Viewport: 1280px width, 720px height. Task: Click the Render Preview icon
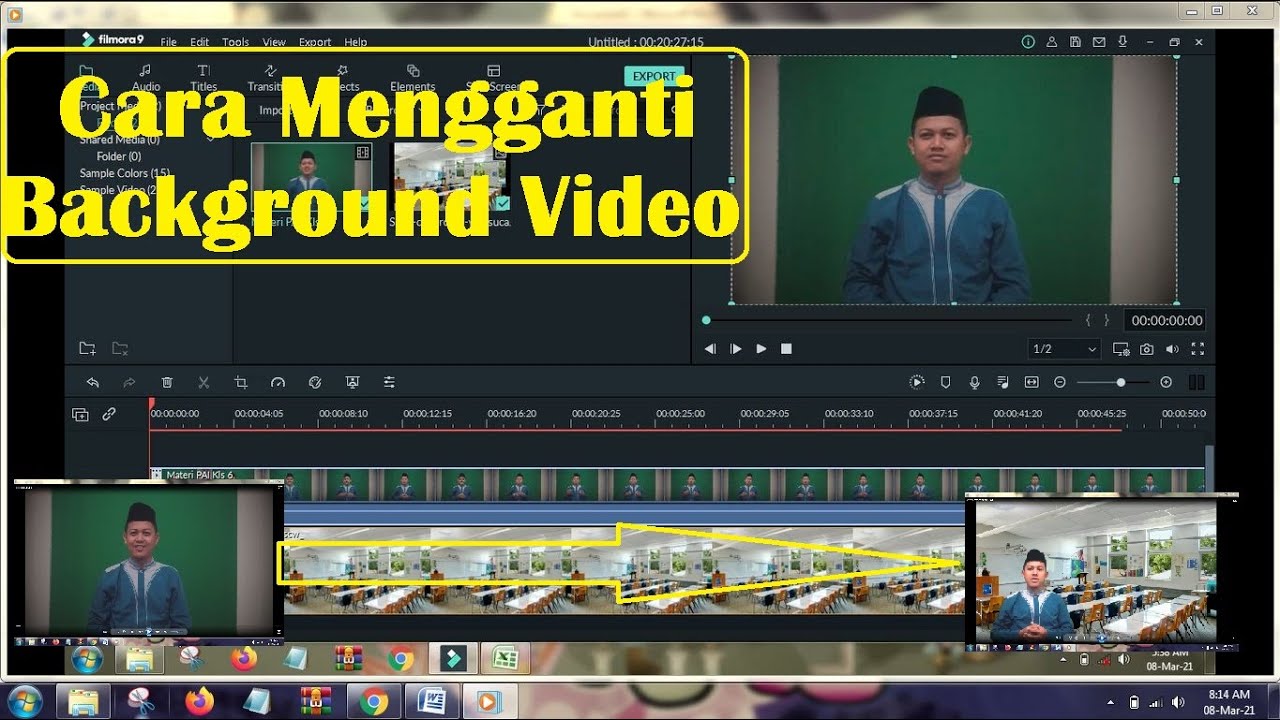(x=917, y=382)
